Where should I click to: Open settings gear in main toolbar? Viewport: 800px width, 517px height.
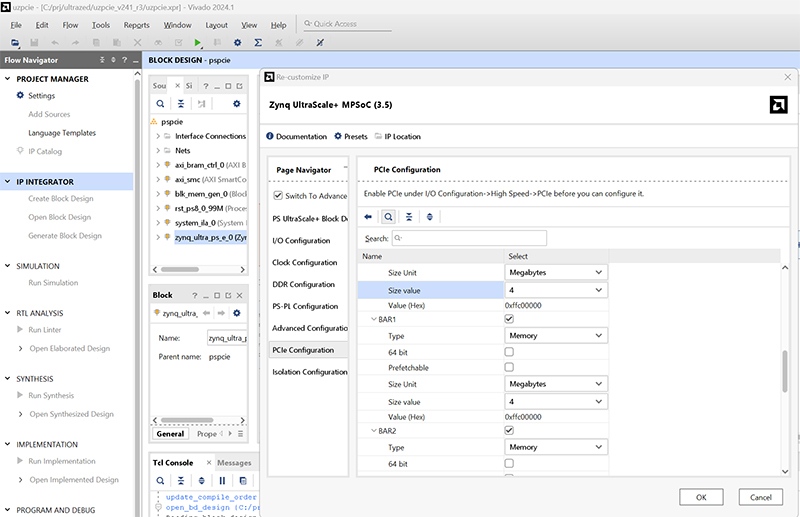tap(237, 43)
